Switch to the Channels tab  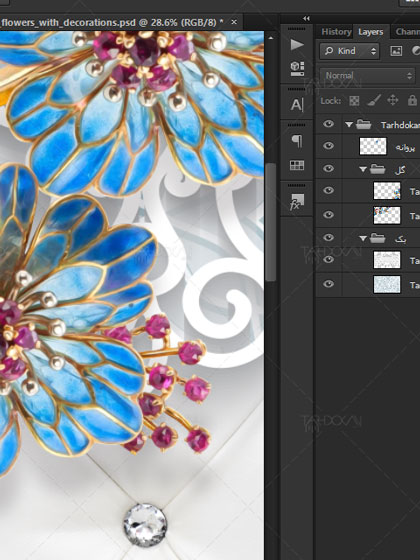tap(407, 32)
